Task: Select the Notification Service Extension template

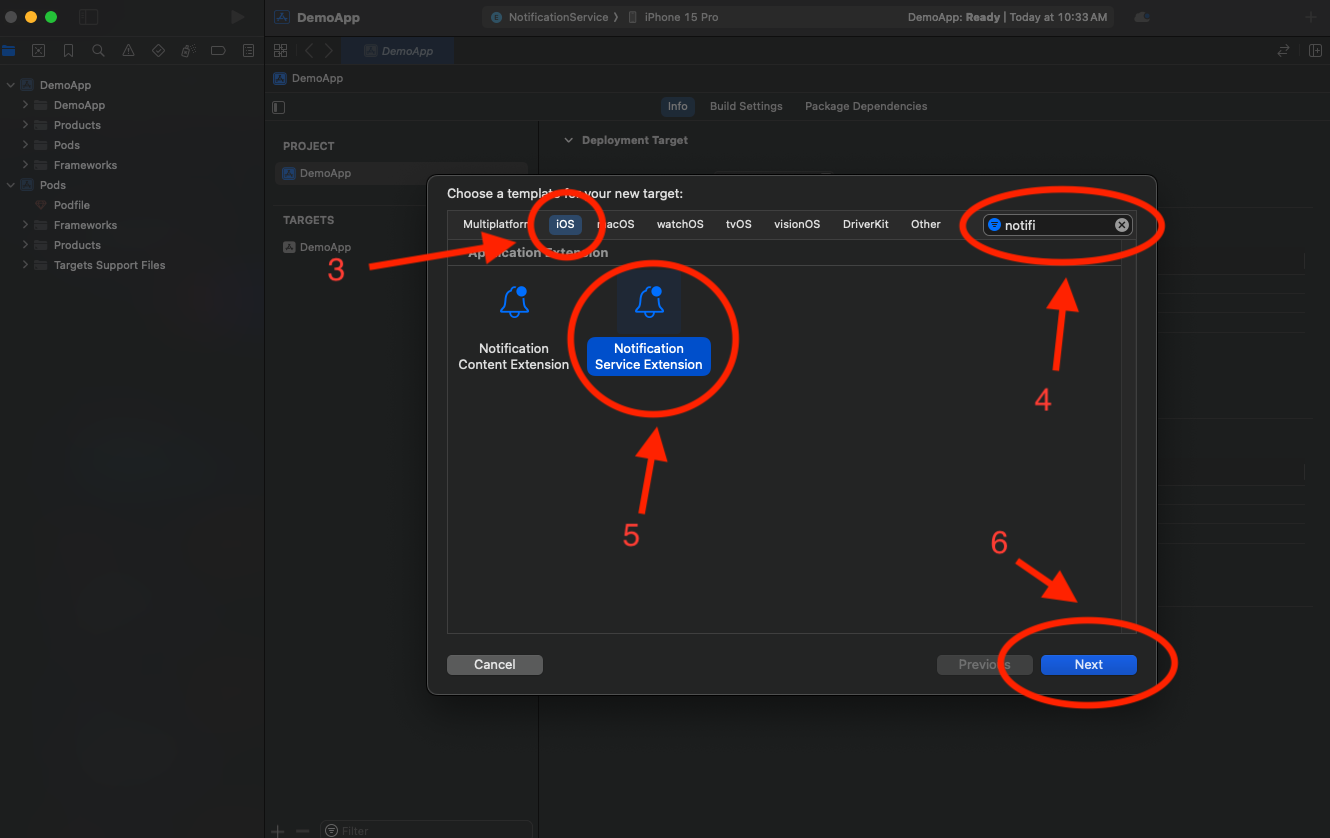Action: tap(649, 328)
